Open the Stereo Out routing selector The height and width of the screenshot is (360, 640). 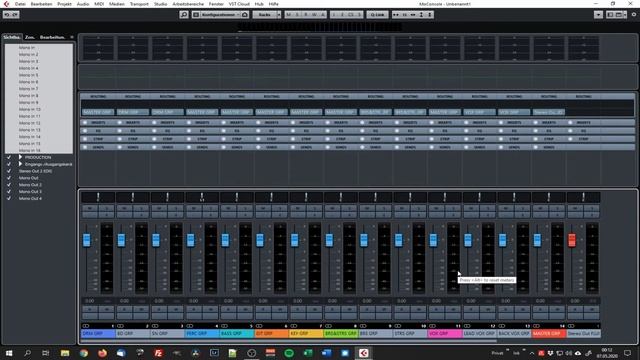(x=549, y=112)
